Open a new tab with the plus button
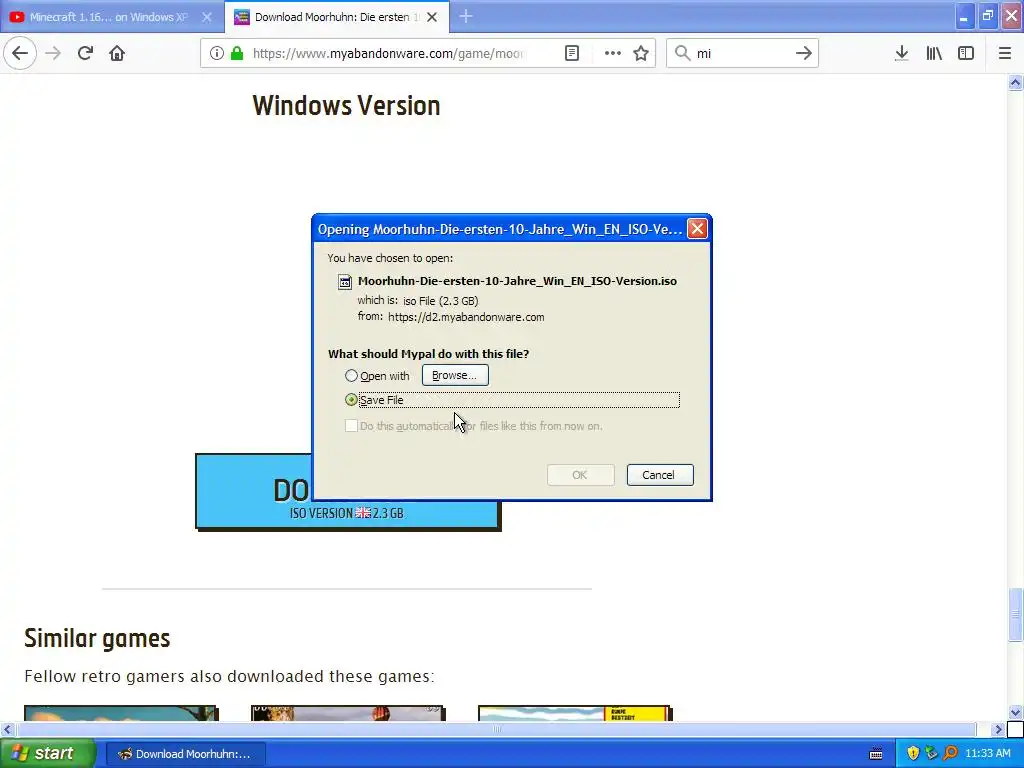Screen dimensions: 1024x768 pos(466,16)
